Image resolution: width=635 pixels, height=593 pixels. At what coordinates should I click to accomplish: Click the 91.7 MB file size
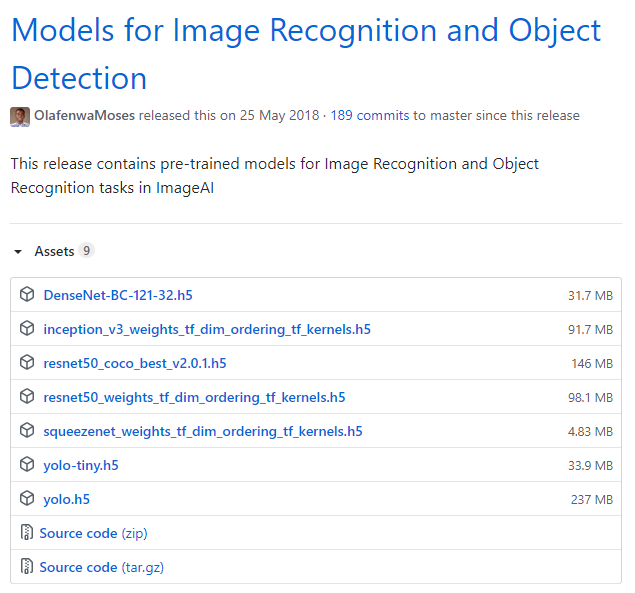590,330
